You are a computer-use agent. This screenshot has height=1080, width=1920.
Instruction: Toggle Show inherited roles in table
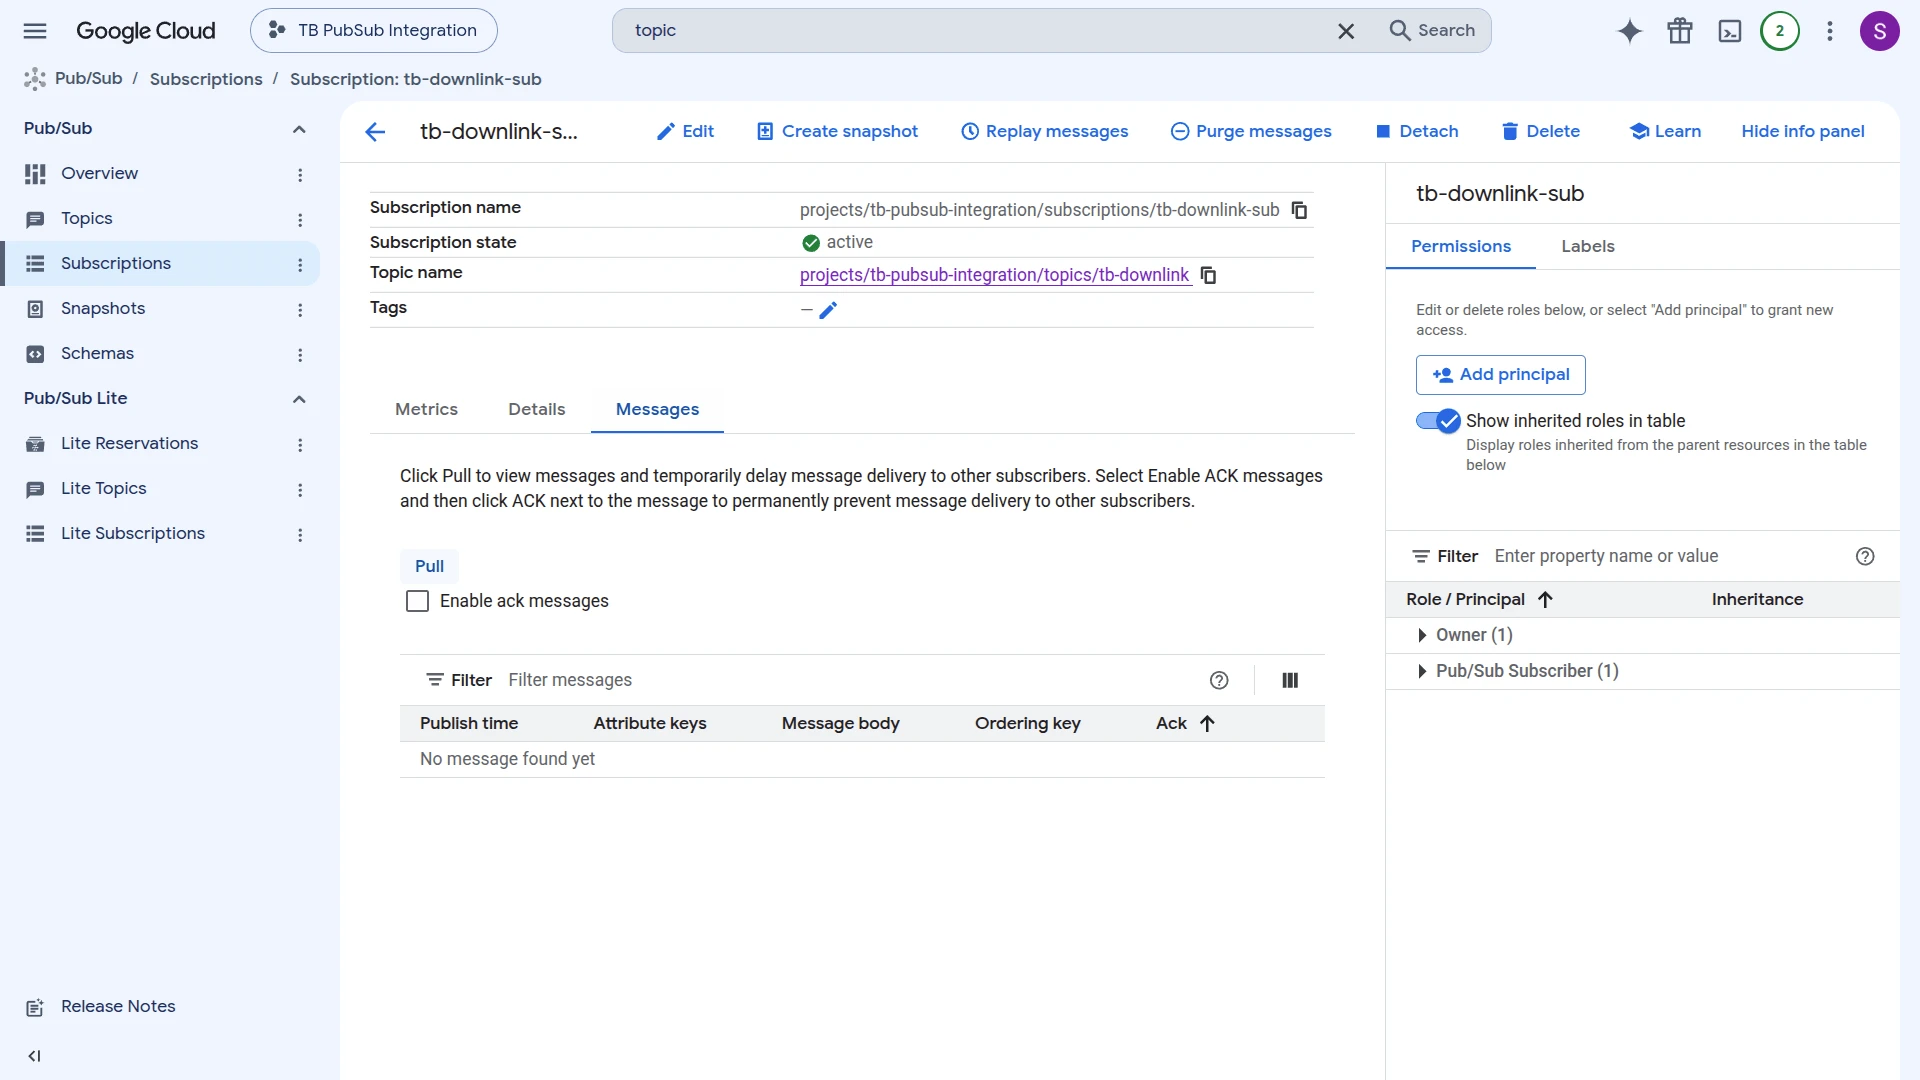[x=1438, y=421]
